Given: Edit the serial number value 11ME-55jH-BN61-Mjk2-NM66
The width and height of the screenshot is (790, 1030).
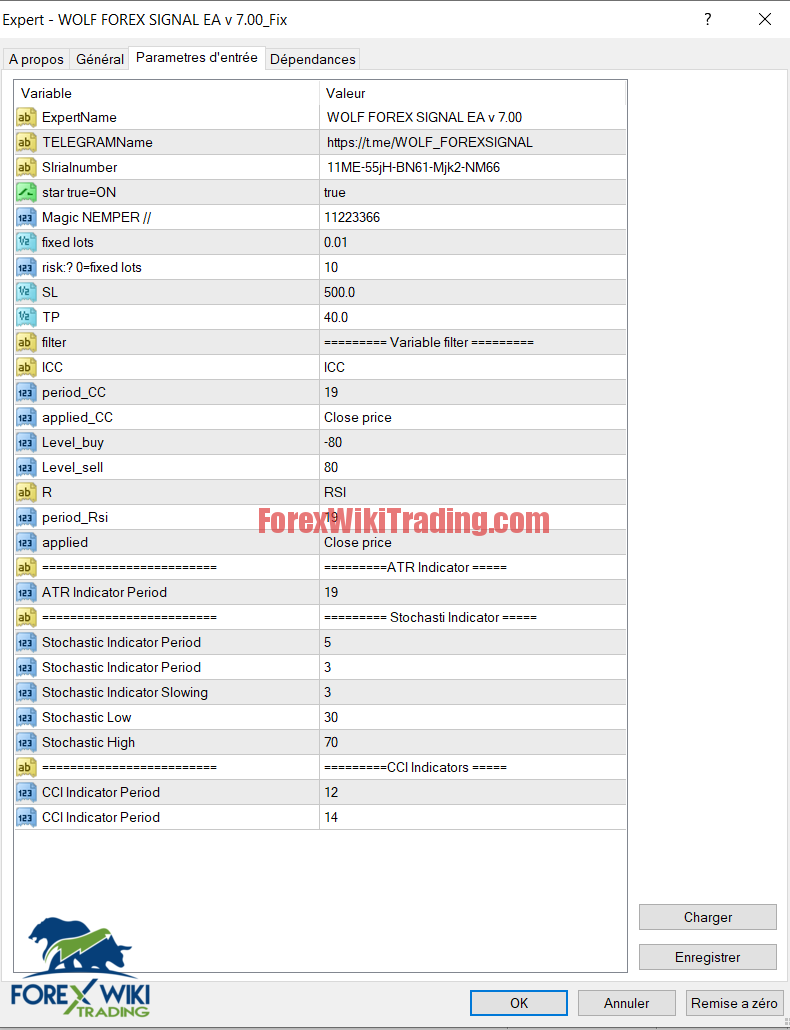Looking at the screenshot, I should [x=473, y=168].
